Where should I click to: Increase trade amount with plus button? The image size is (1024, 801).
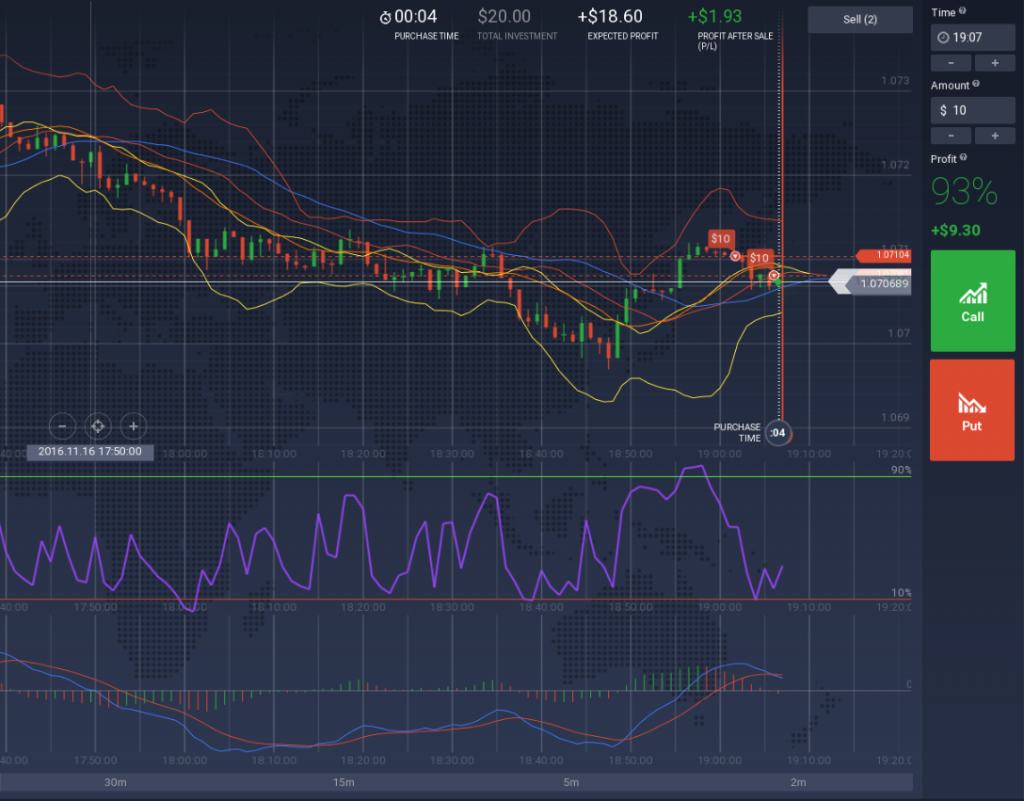click(995, 135)
